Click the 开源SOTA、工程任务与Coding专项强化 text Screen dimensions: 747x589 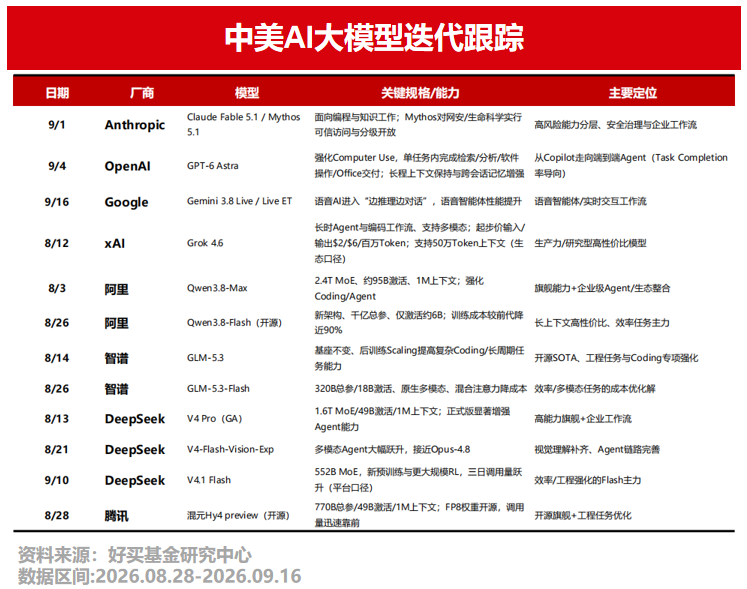coord(616,358)
